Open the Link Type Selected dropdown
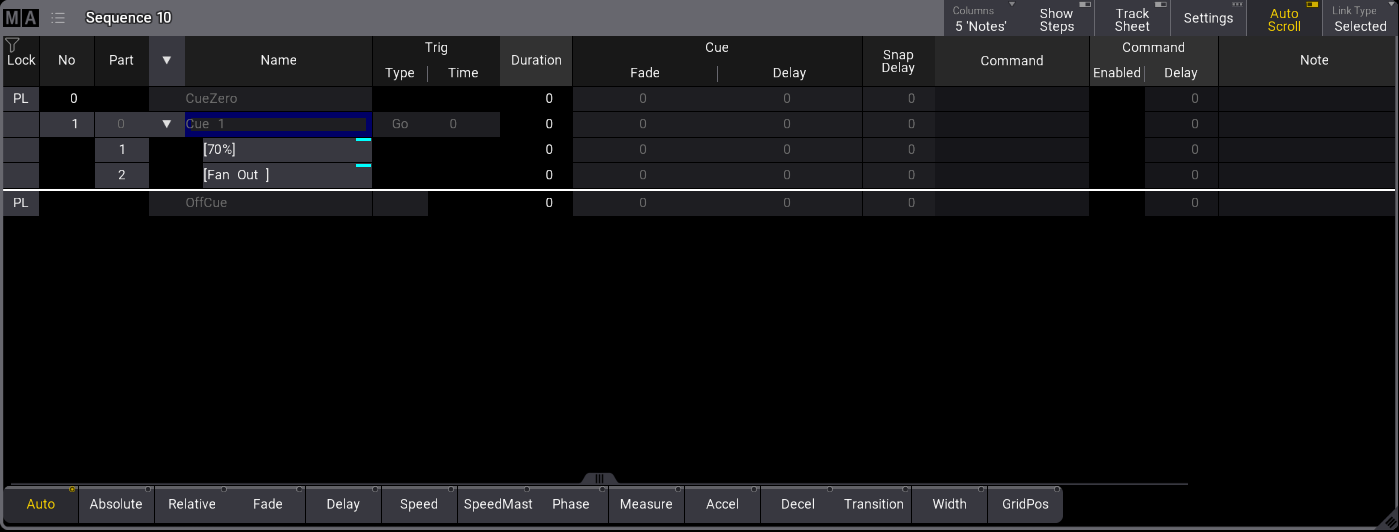1399x532 pixels. 1360,19
